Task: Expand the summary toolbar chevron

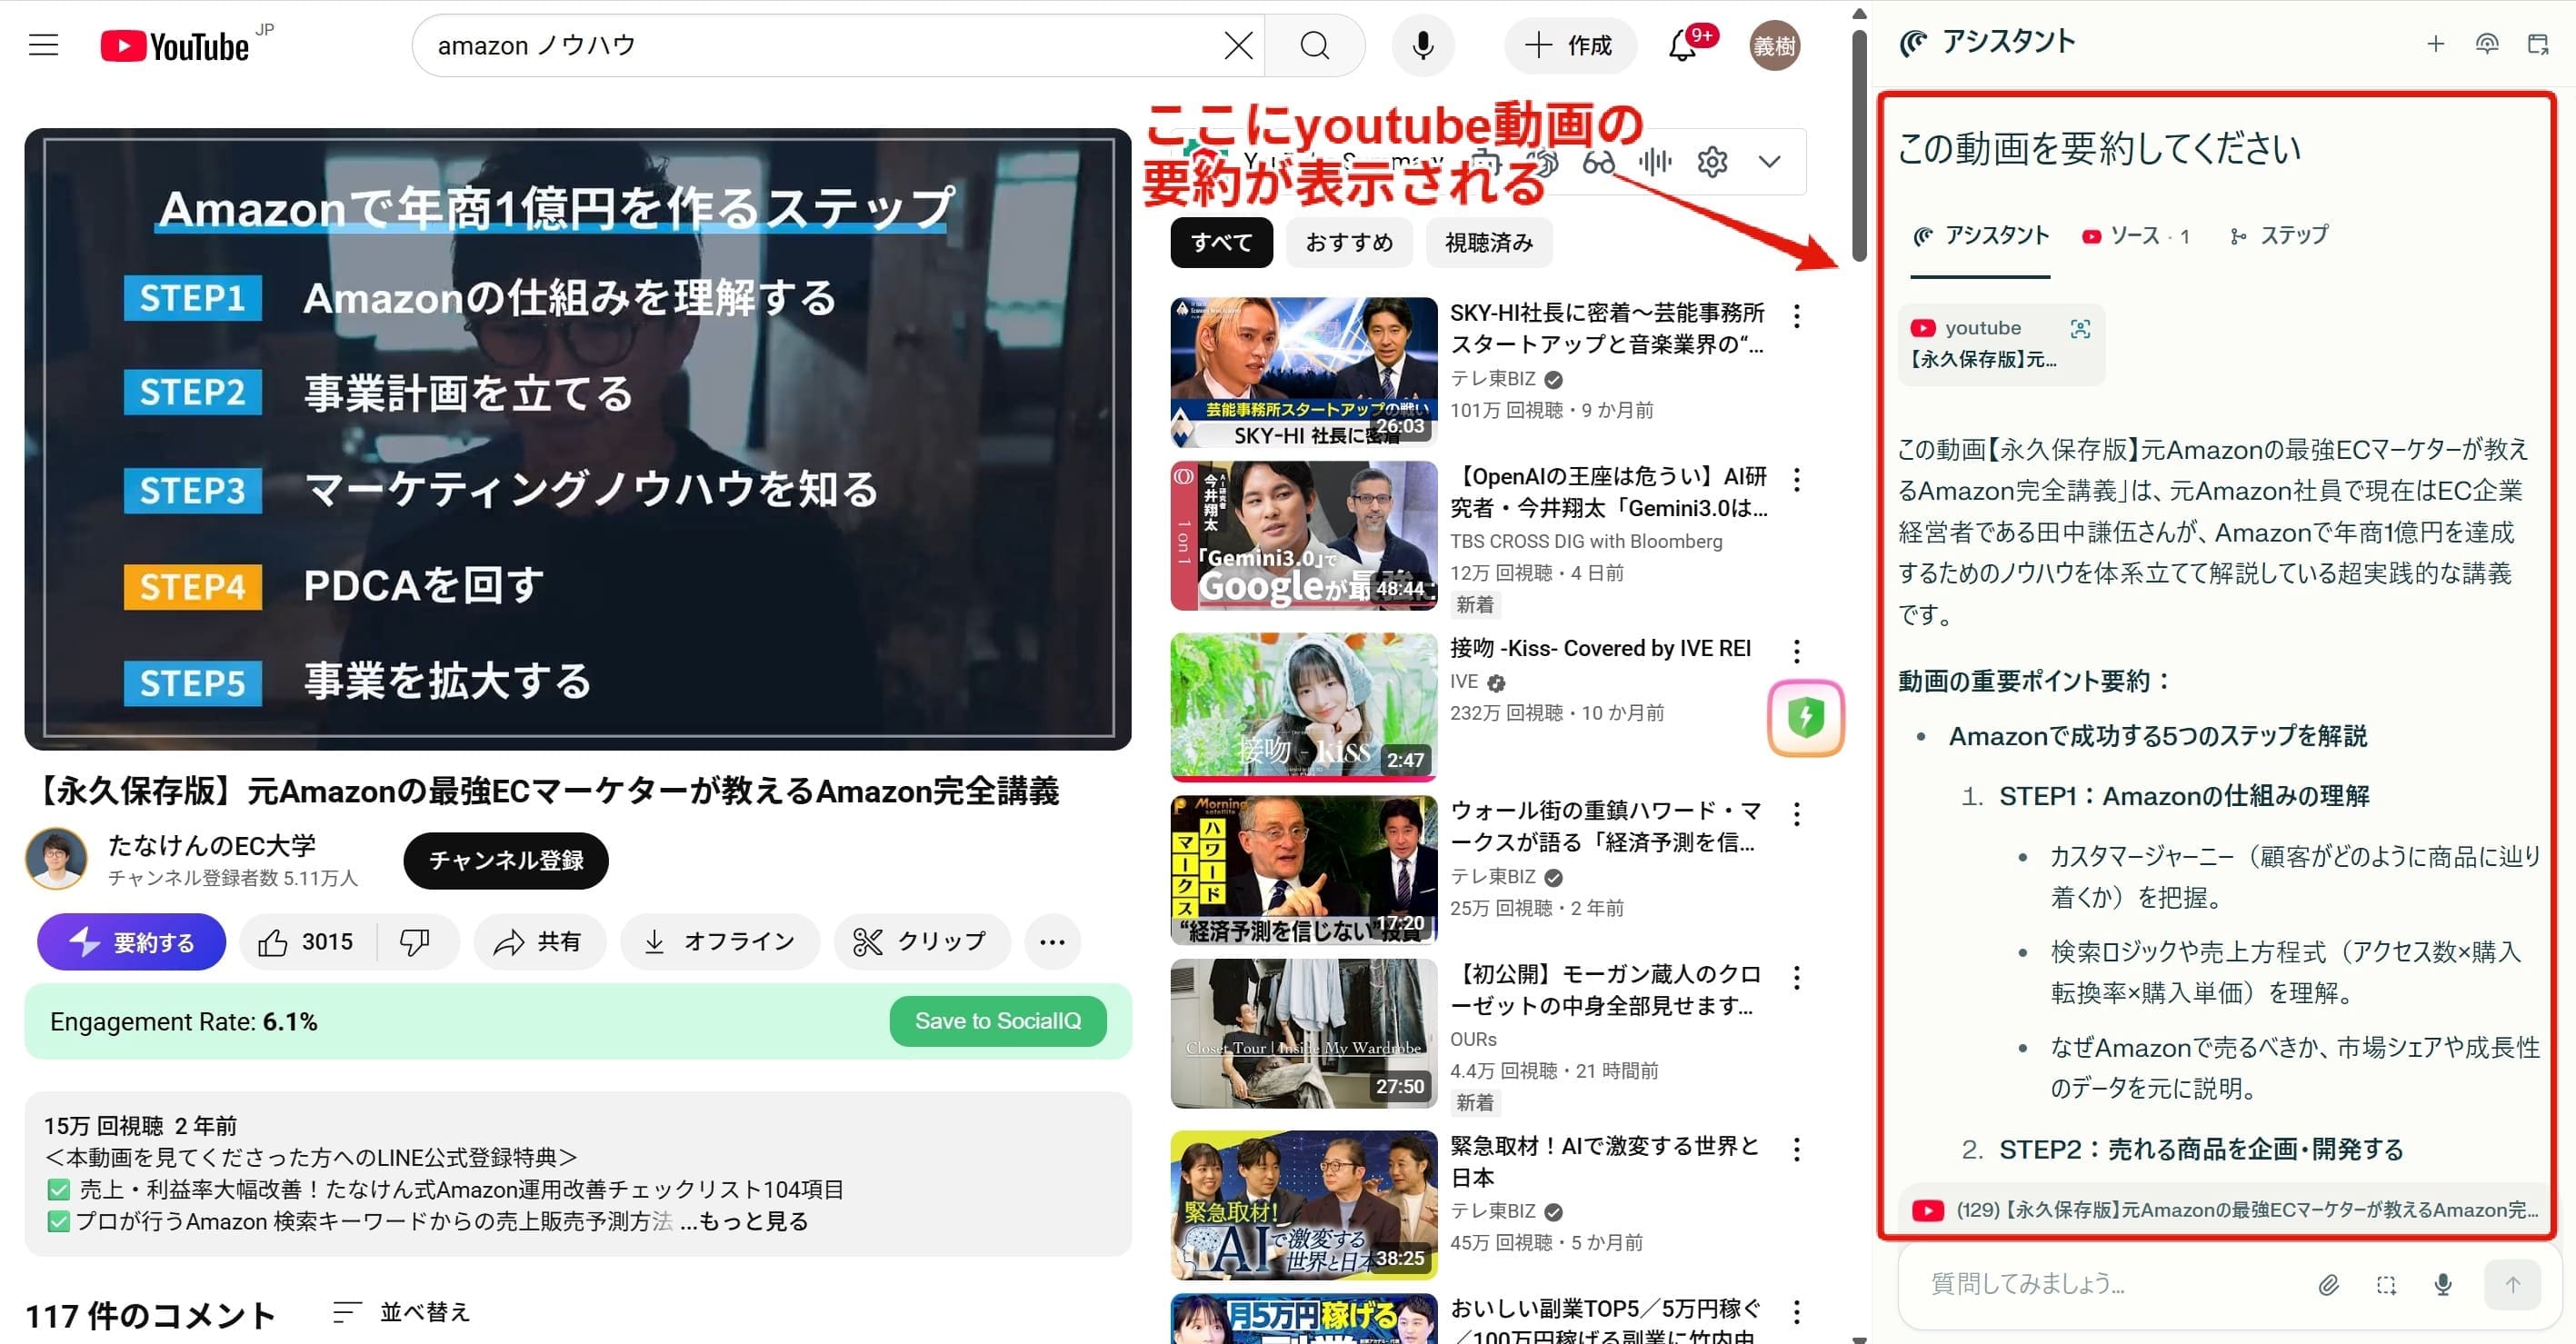Action: point(1769,162)
